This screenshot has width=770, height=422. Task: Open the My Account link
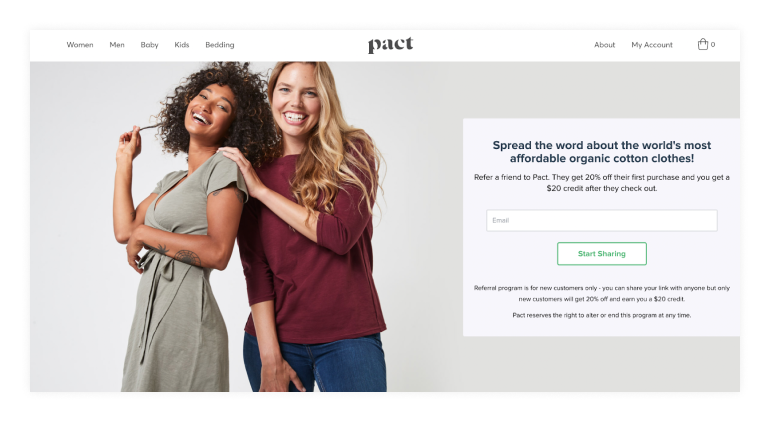[652, 45]
